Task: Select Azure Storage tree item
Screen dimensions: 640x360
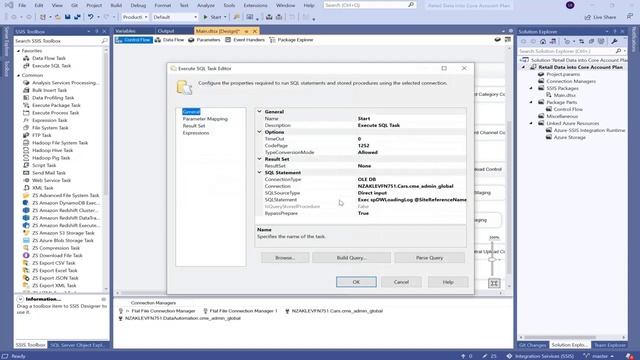Action: coord(569,138)
